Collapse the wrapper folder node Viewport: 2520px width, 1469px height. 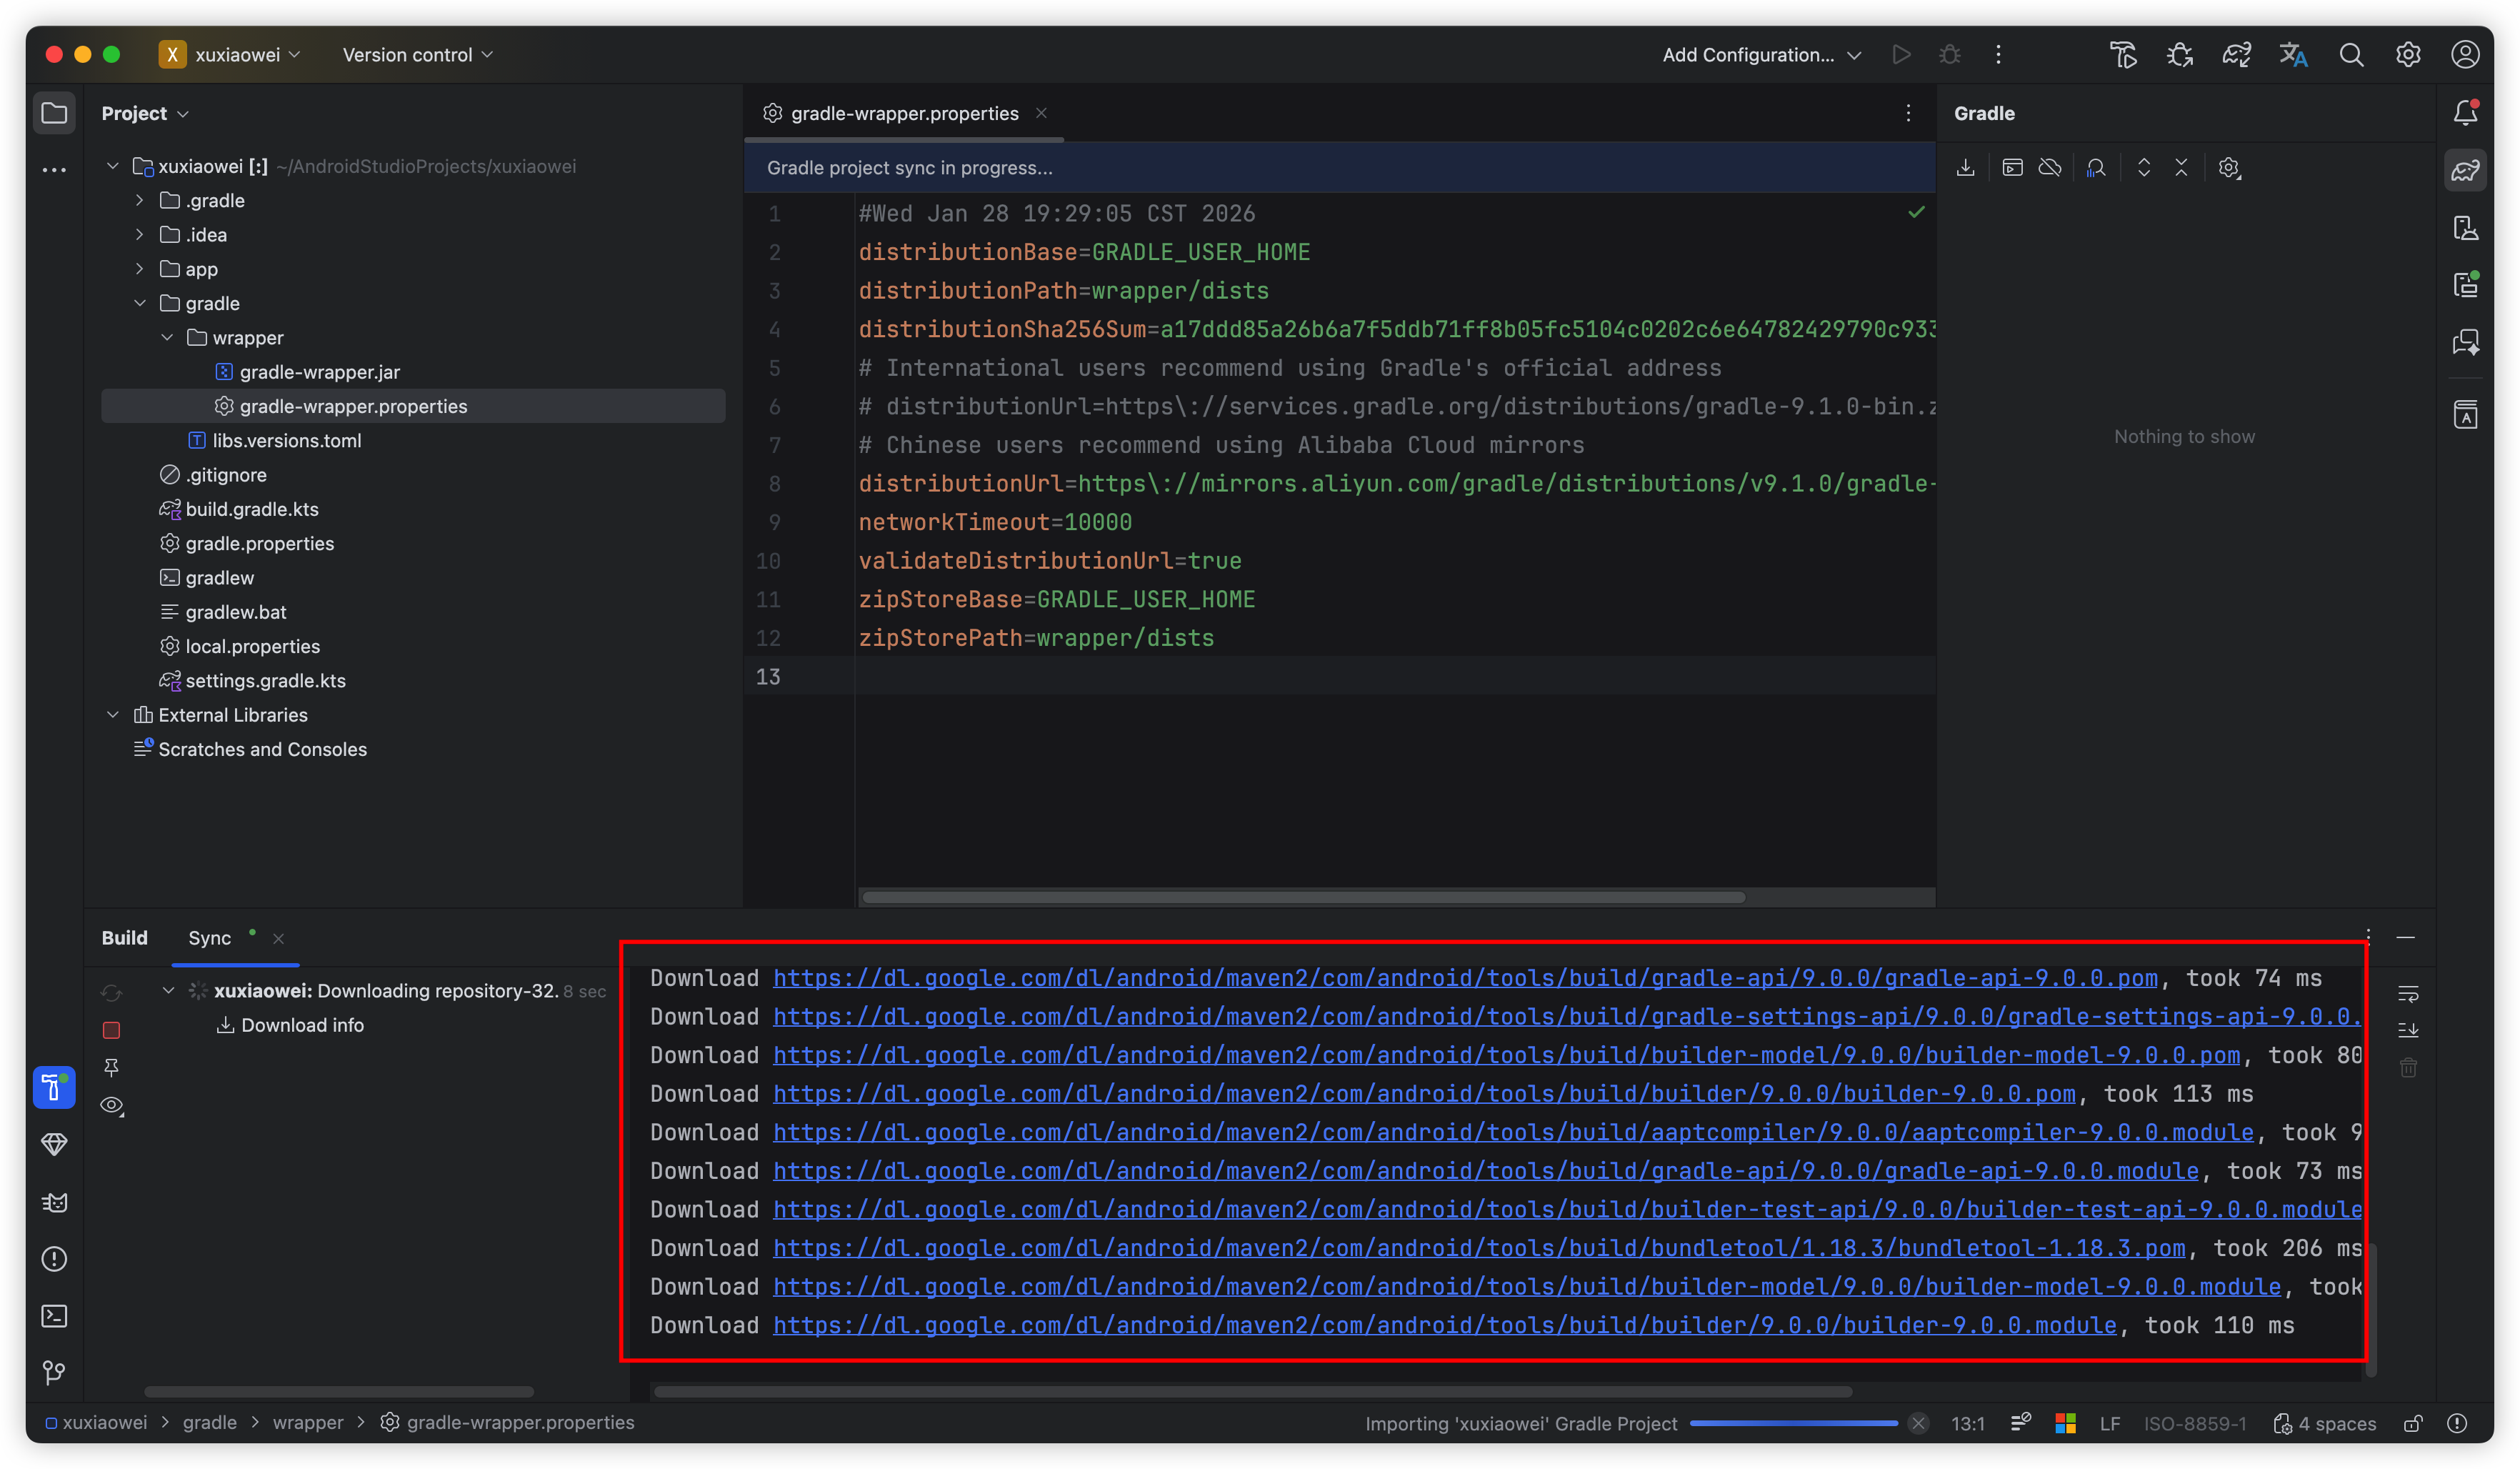[167, 338]
